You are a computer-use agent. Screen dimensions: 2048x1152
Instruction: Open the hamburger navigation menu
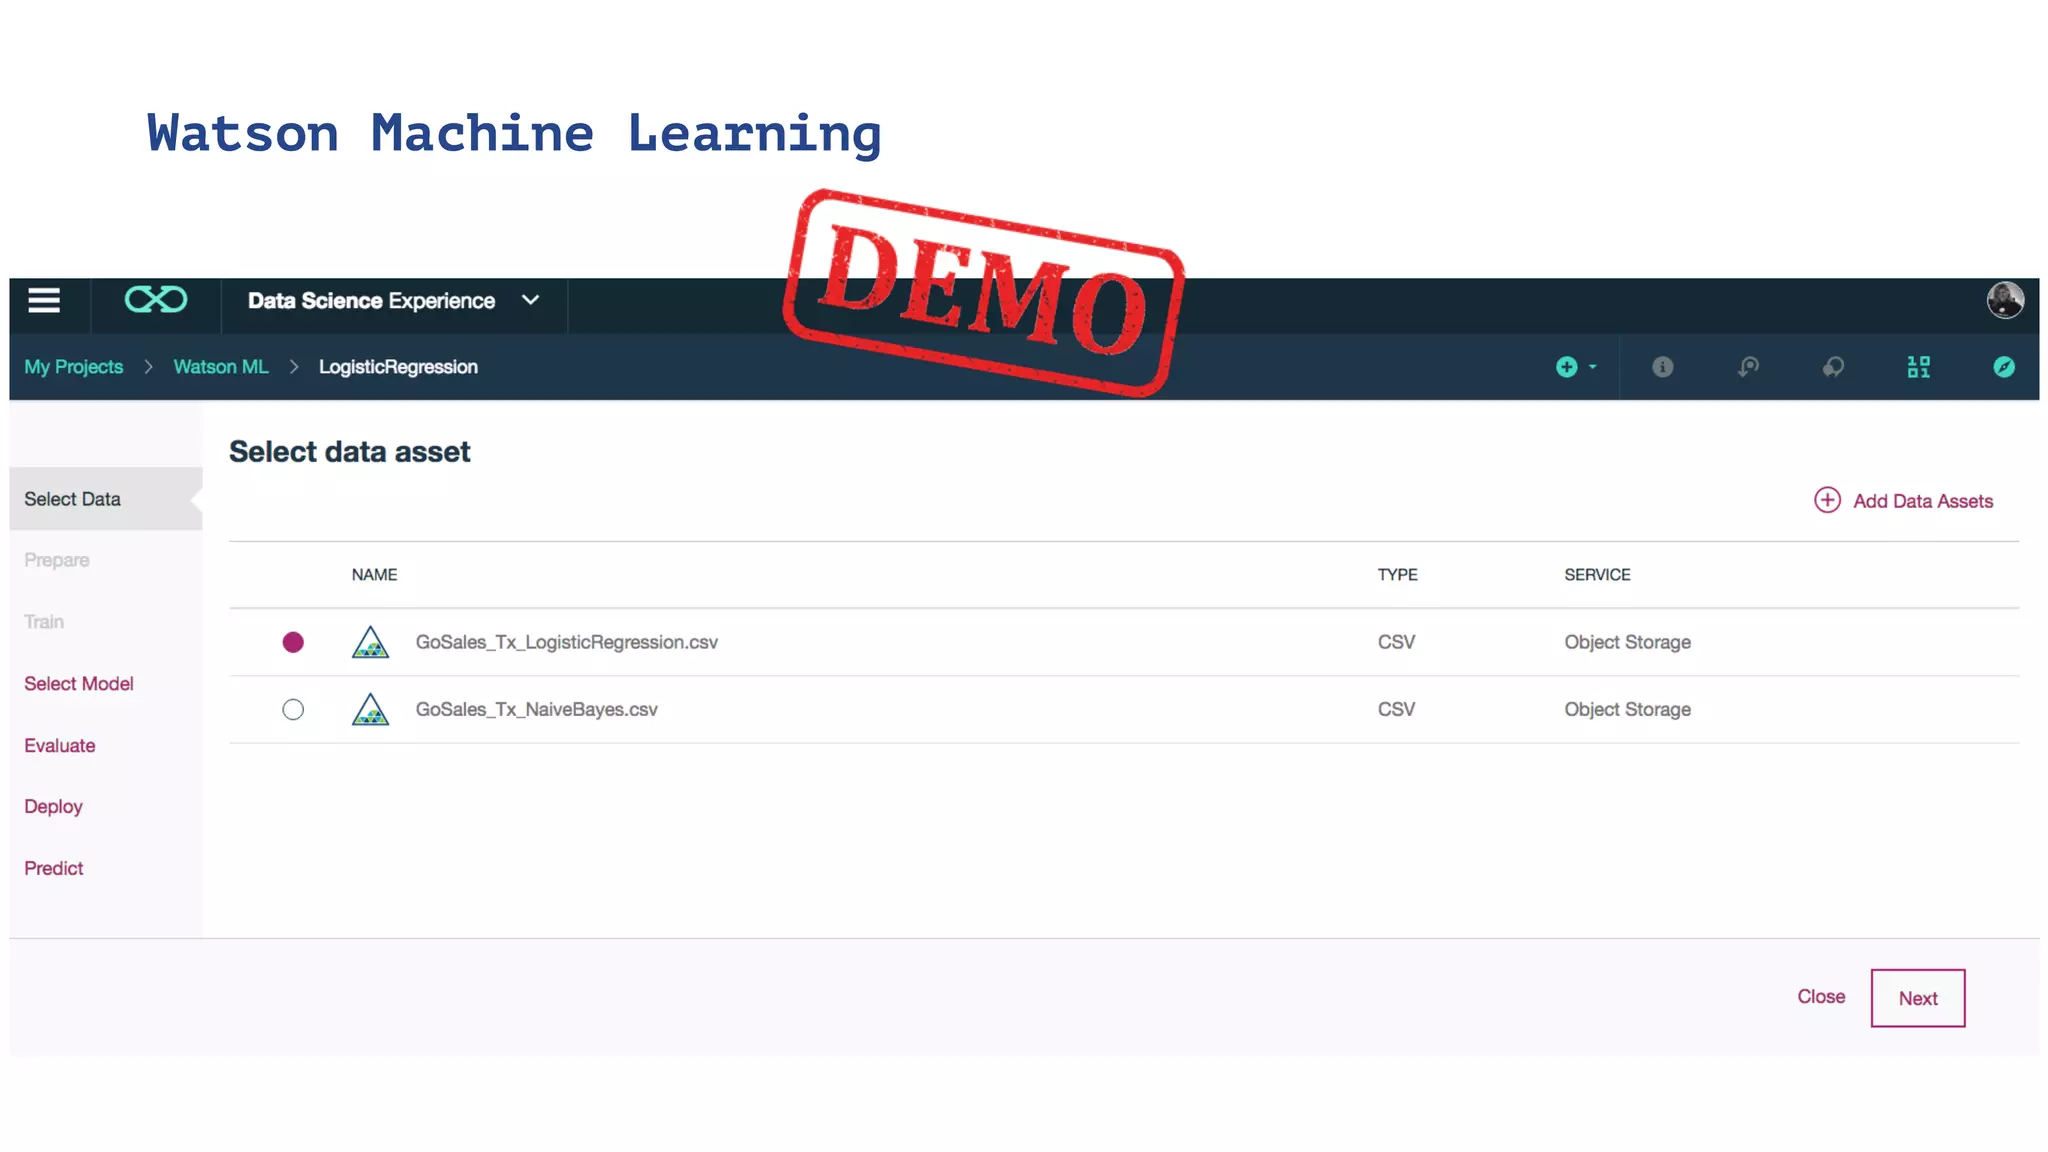coord(44,300)
